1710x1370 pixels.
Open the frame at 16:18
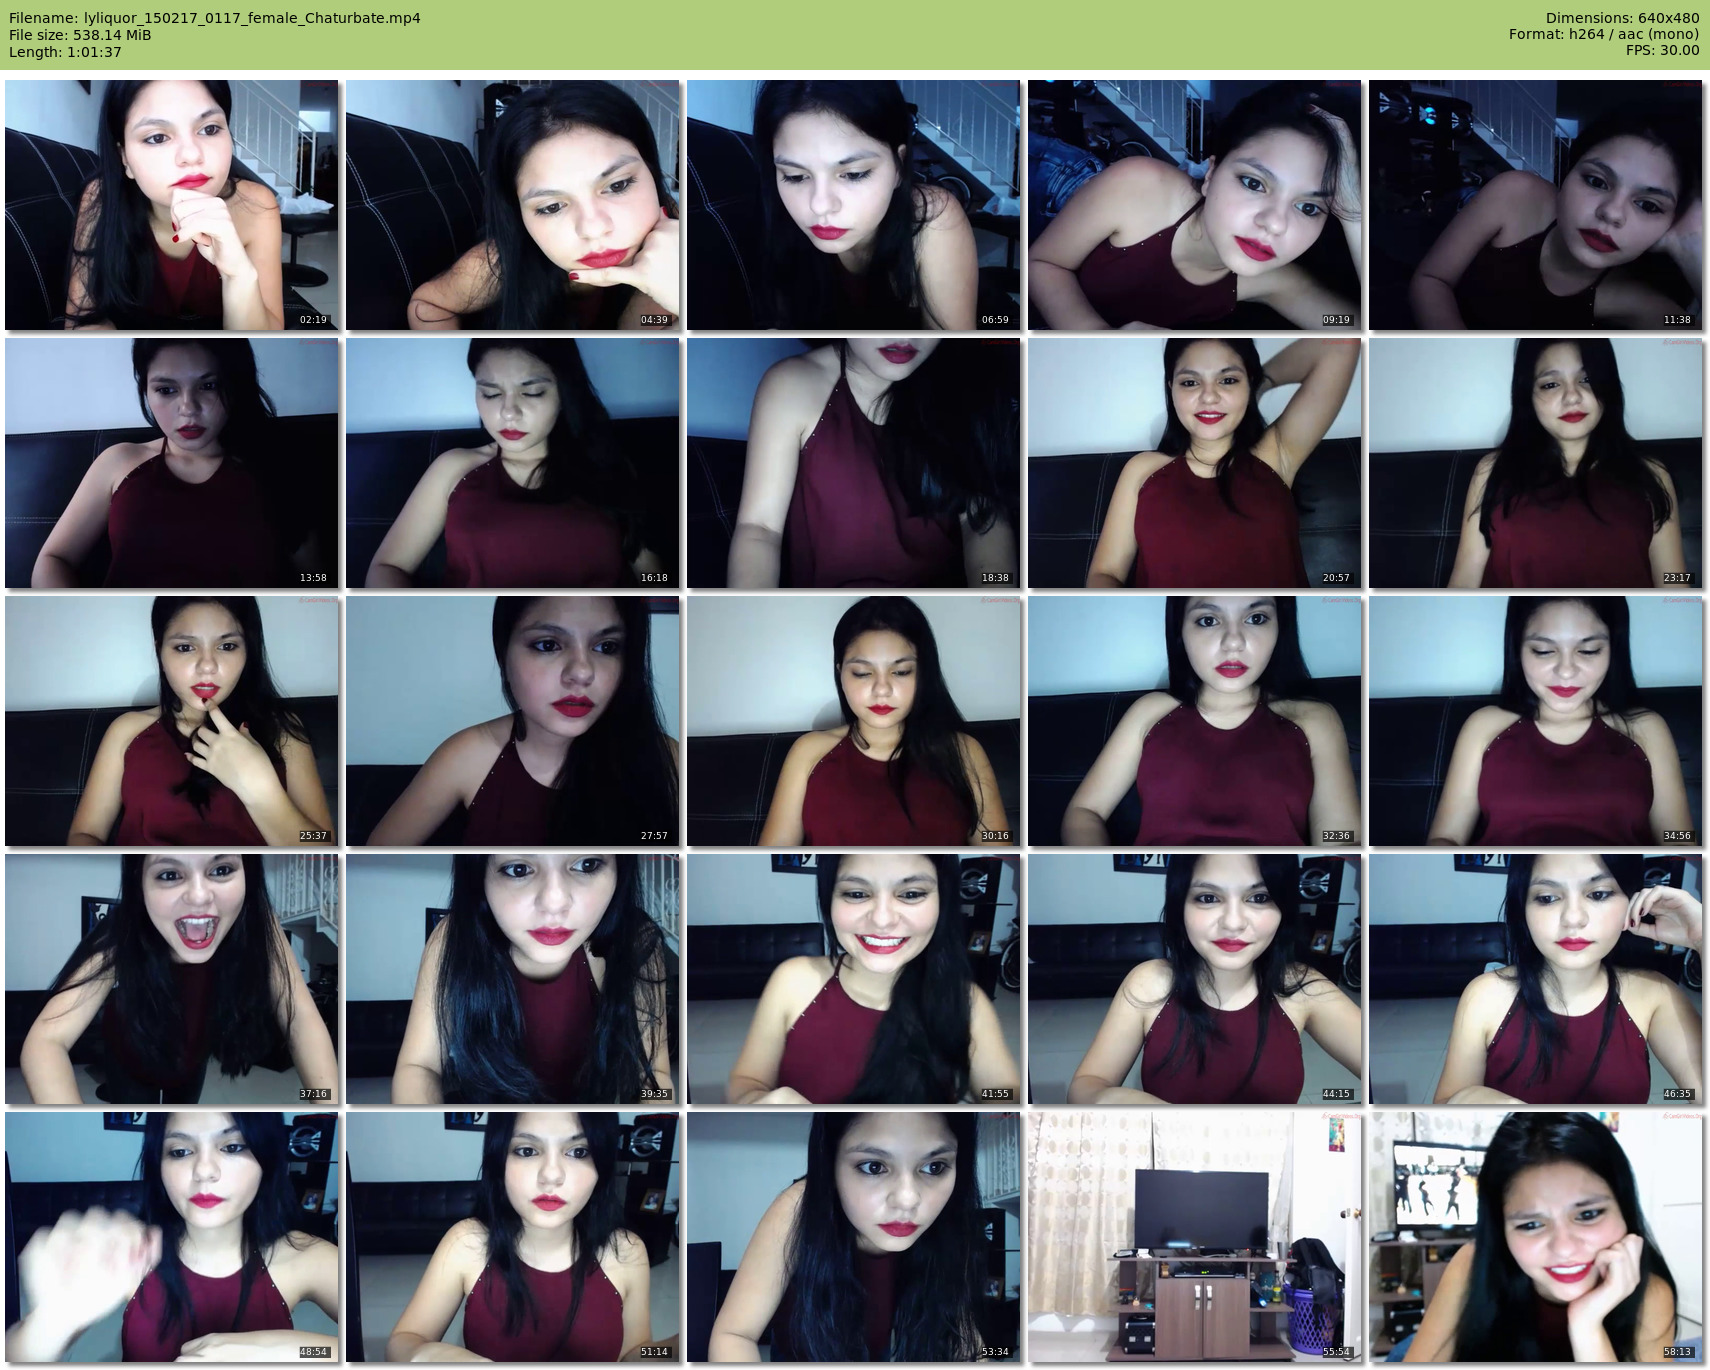[512, 463]
